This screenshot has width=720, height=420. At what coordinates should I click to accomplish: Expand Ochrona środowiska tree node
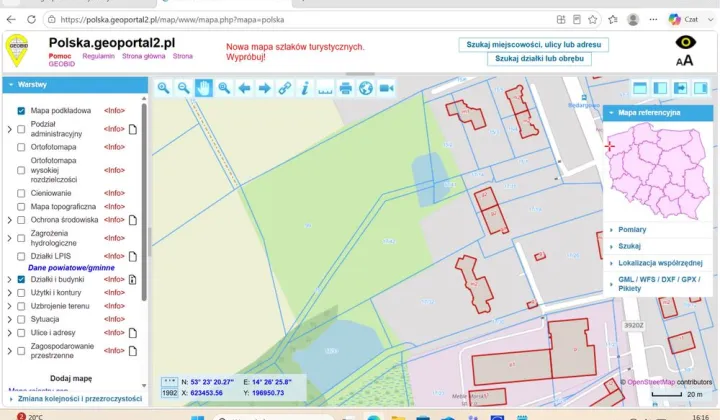[9, 220]
